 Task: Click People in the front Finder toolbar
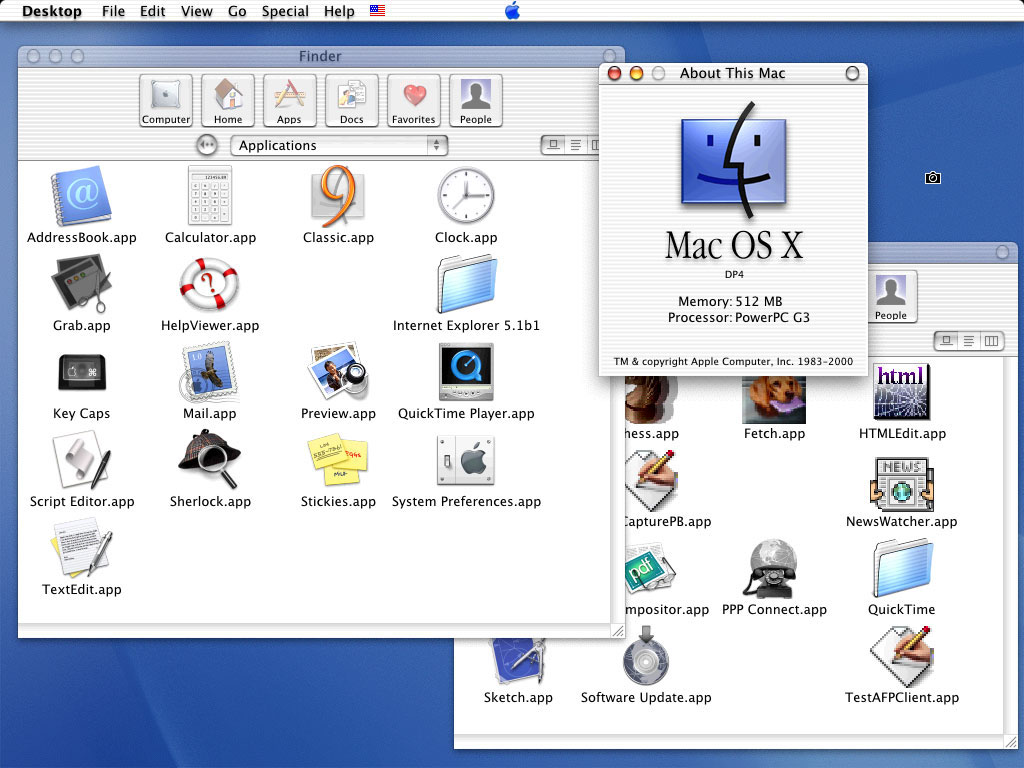(475, 101)
